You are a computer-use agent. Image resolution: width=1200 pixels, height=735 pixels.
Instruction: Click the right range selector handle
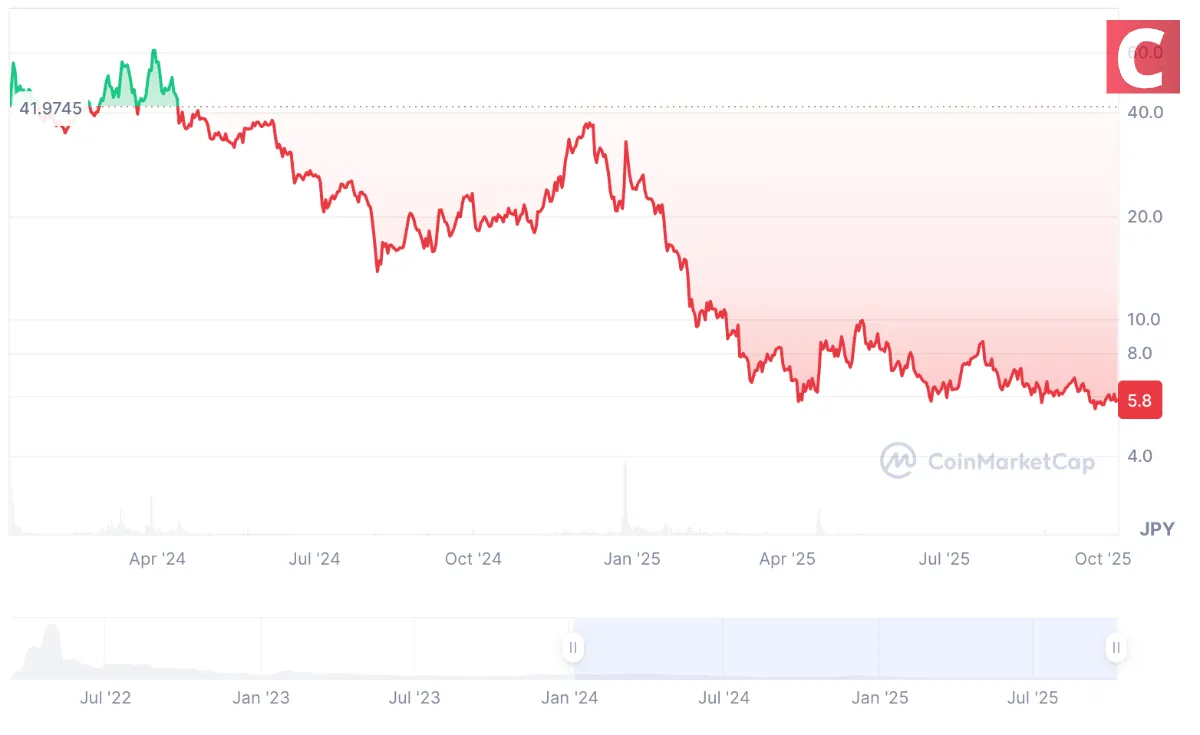[x=1115, y=647]
